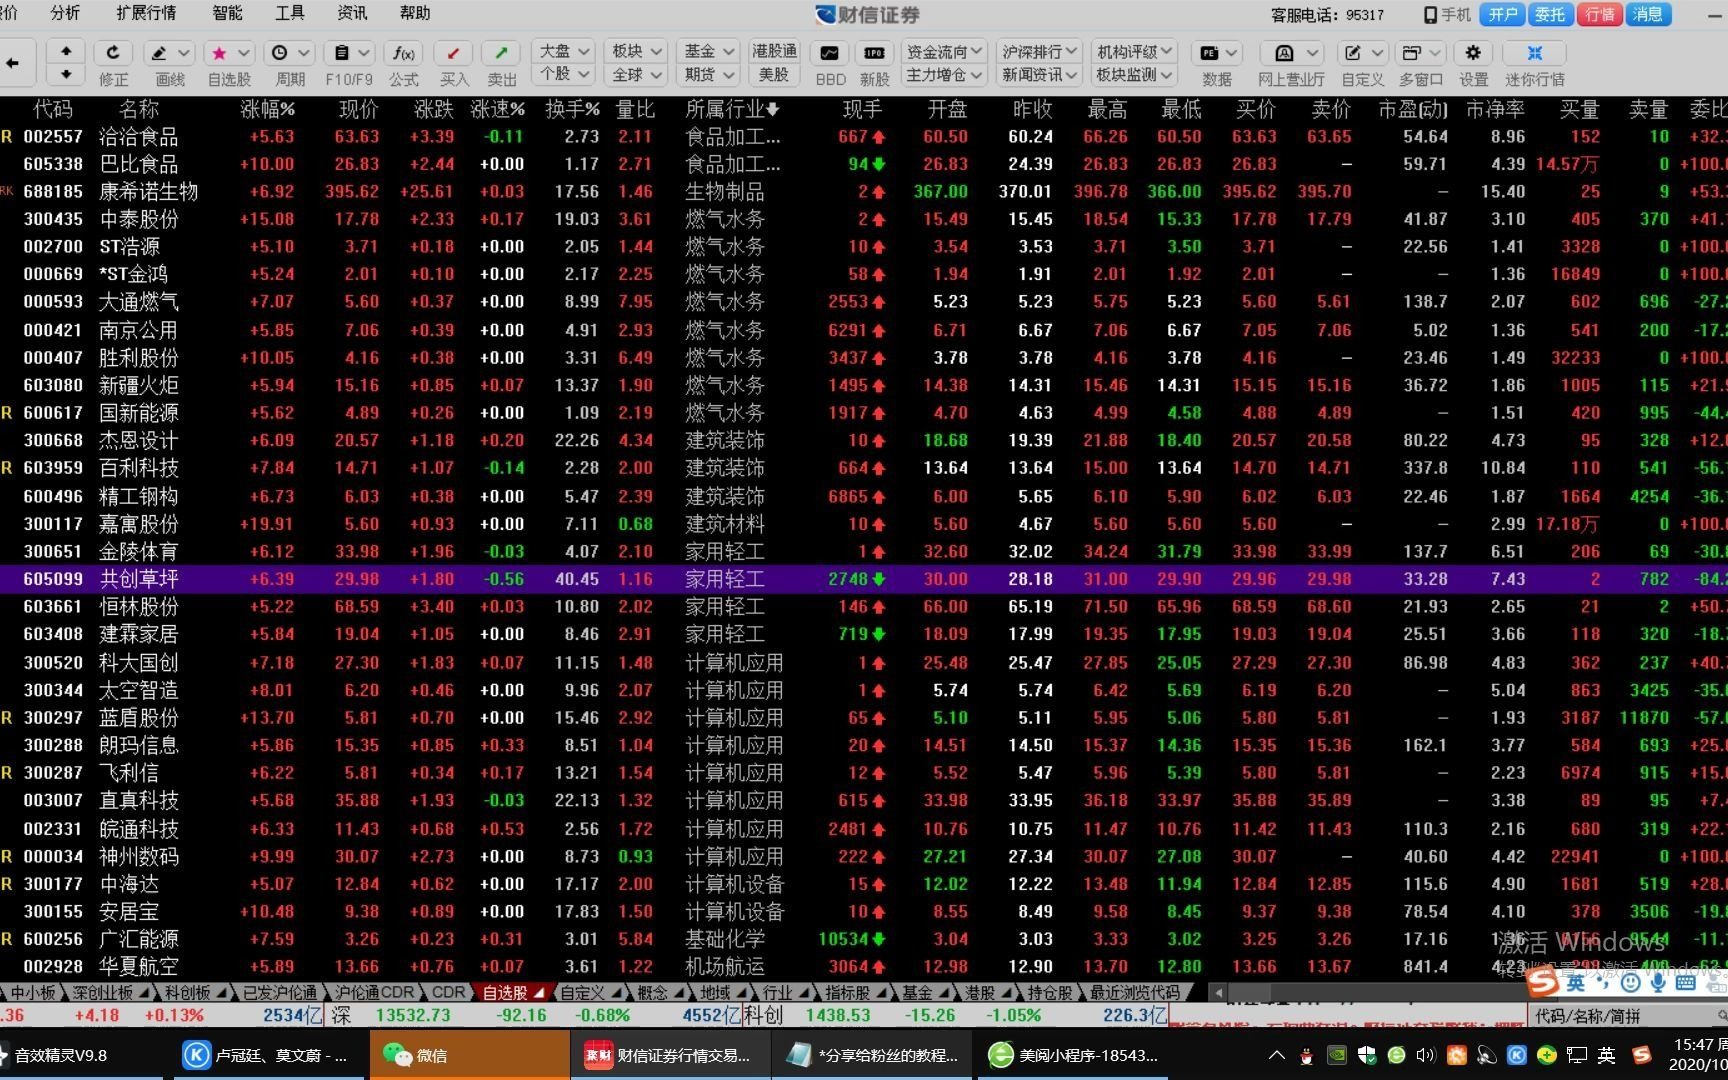Select the 画线 drawing pencil icon

(160, 52)
